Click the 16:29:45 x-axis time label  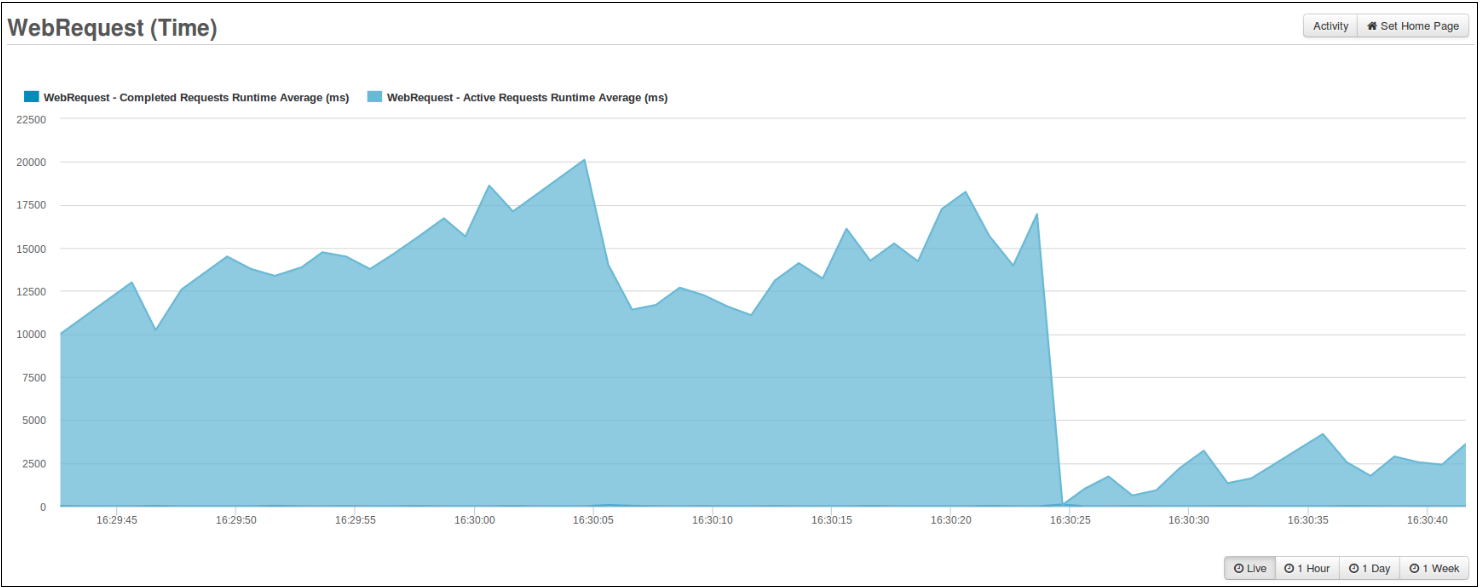117,521
